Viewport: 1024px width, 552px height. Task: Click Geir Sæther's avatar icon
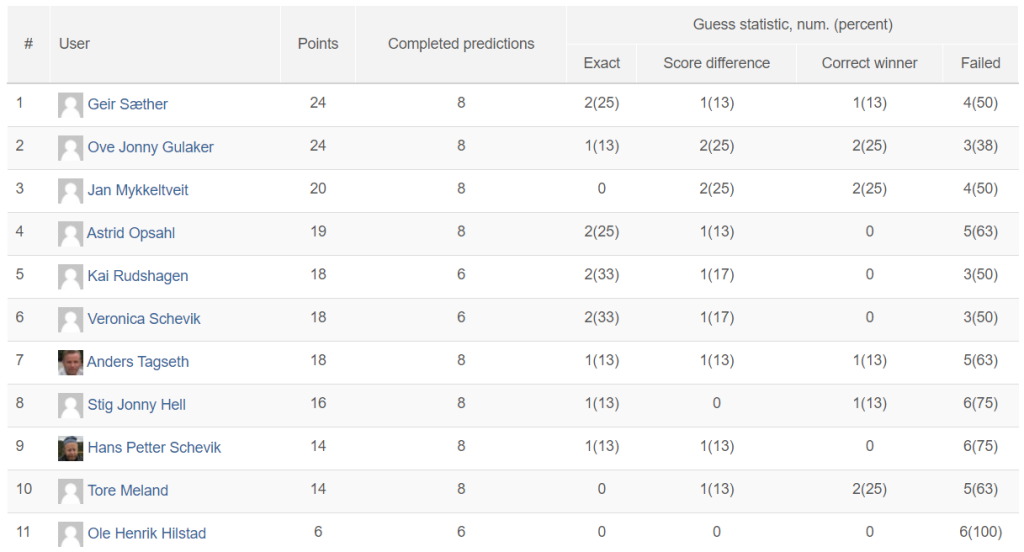pos(71,105)
